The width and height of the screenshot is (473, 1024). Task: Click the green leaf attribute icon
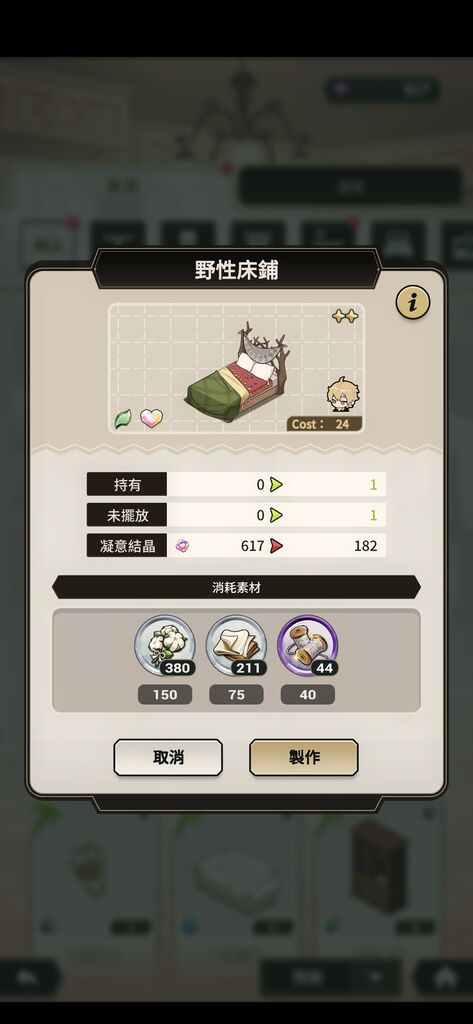point(123,419)
